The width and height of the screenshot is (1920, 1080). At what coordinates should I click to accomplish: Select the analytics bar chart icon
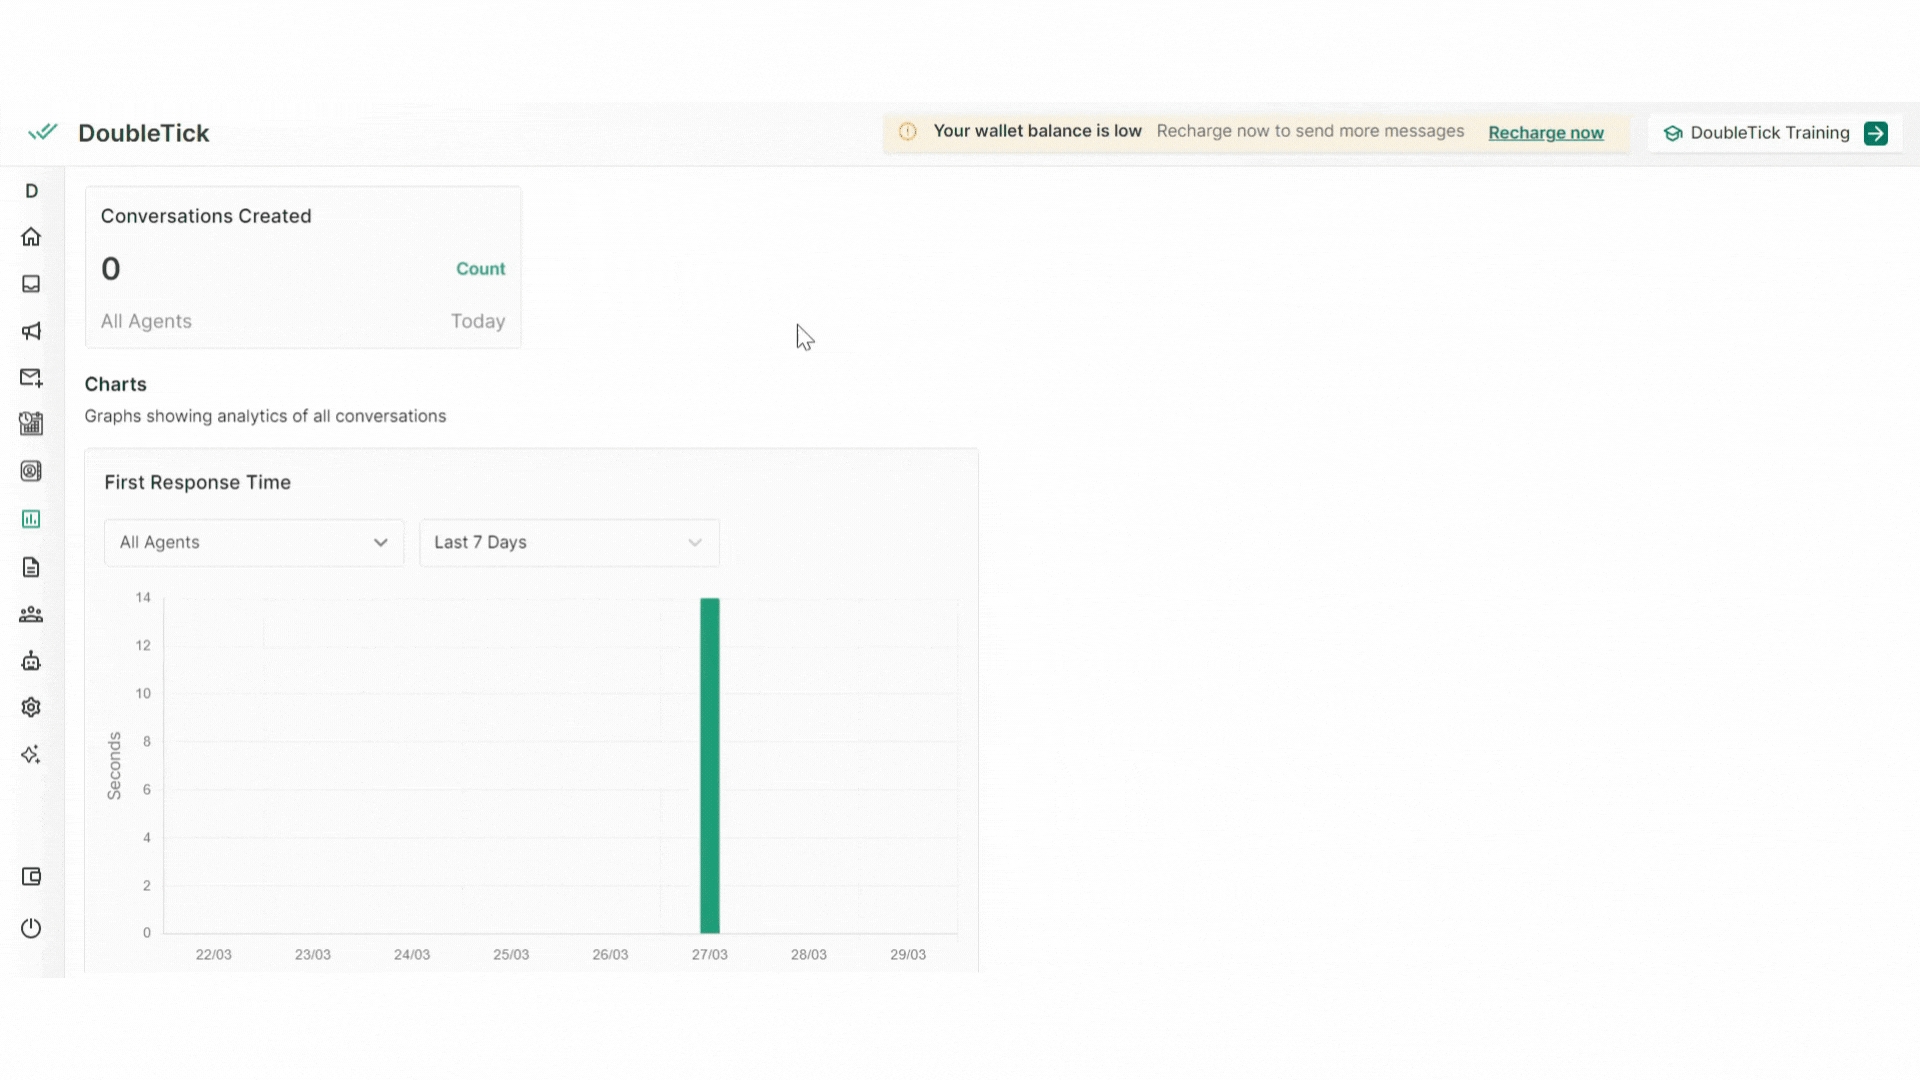click(x=31, y=519)
